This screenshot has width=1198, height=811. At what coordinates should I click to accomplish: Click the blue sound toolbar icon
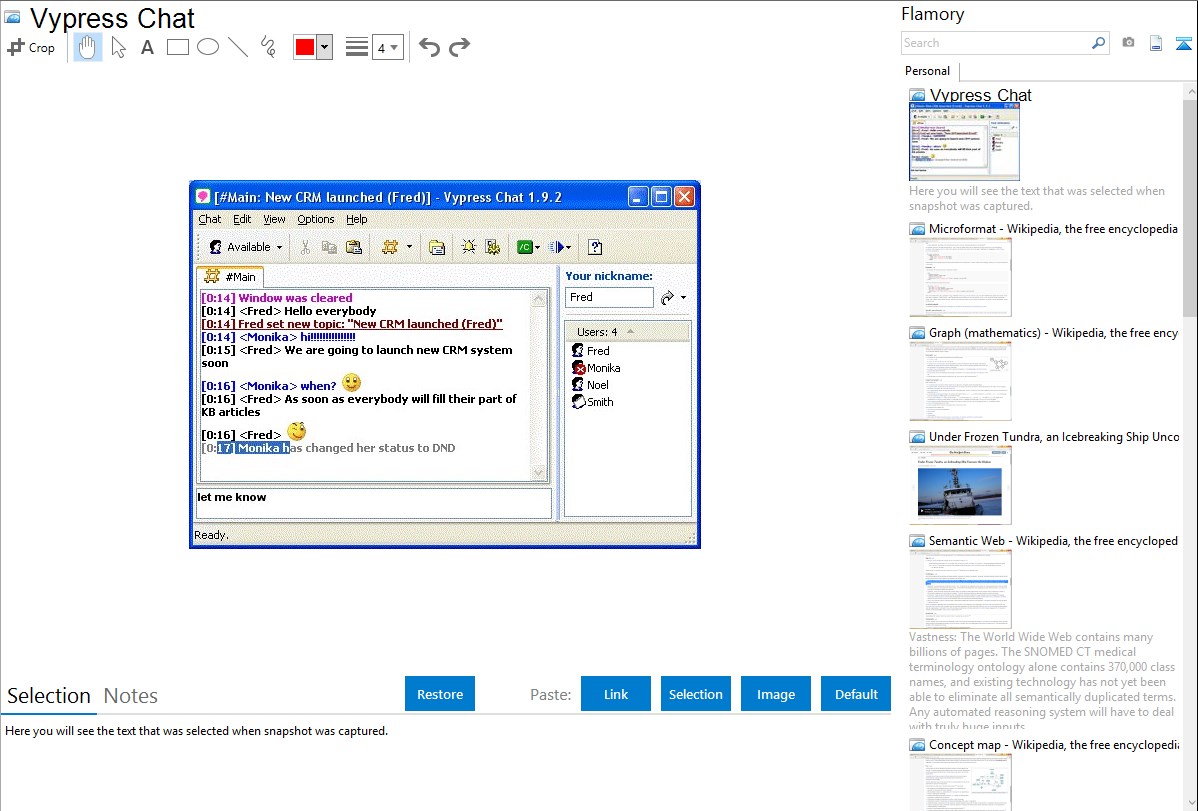pyautogui.click(x=559, y=247)
